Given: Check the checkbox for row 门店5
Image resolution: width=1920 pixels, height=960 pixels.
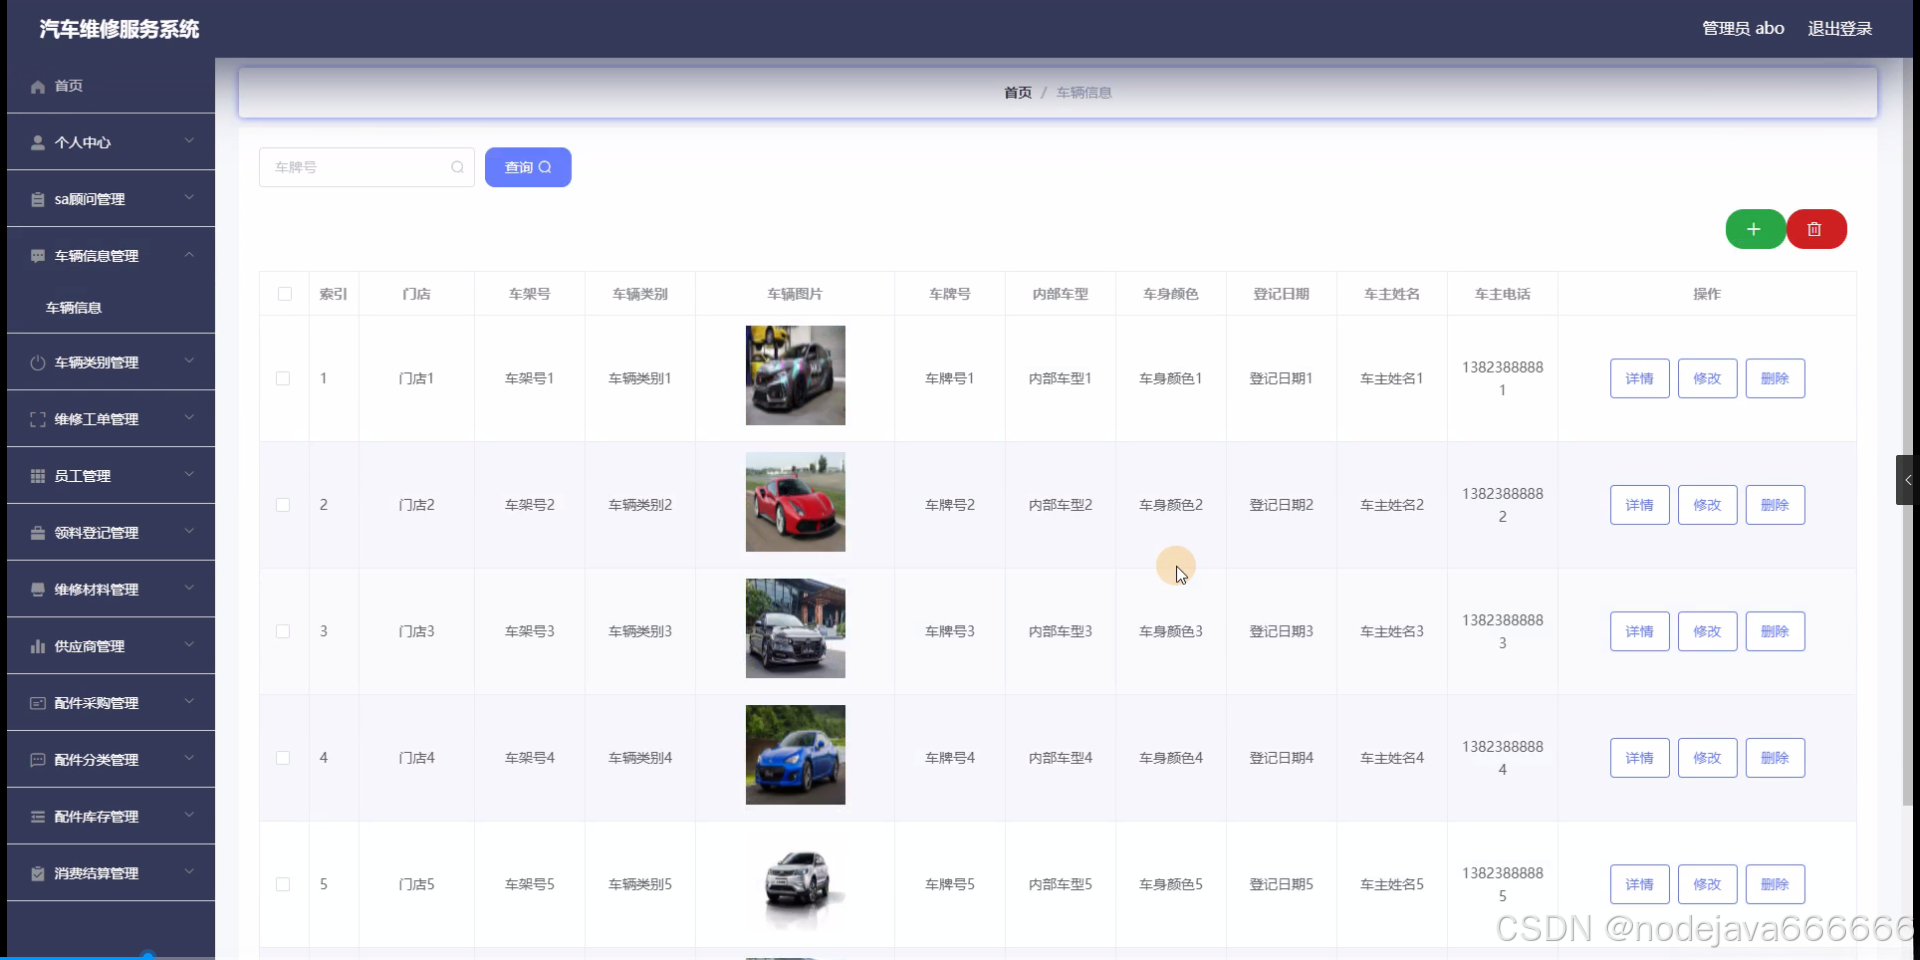Looking at the screenshot, I should click(x=283, y=885).
